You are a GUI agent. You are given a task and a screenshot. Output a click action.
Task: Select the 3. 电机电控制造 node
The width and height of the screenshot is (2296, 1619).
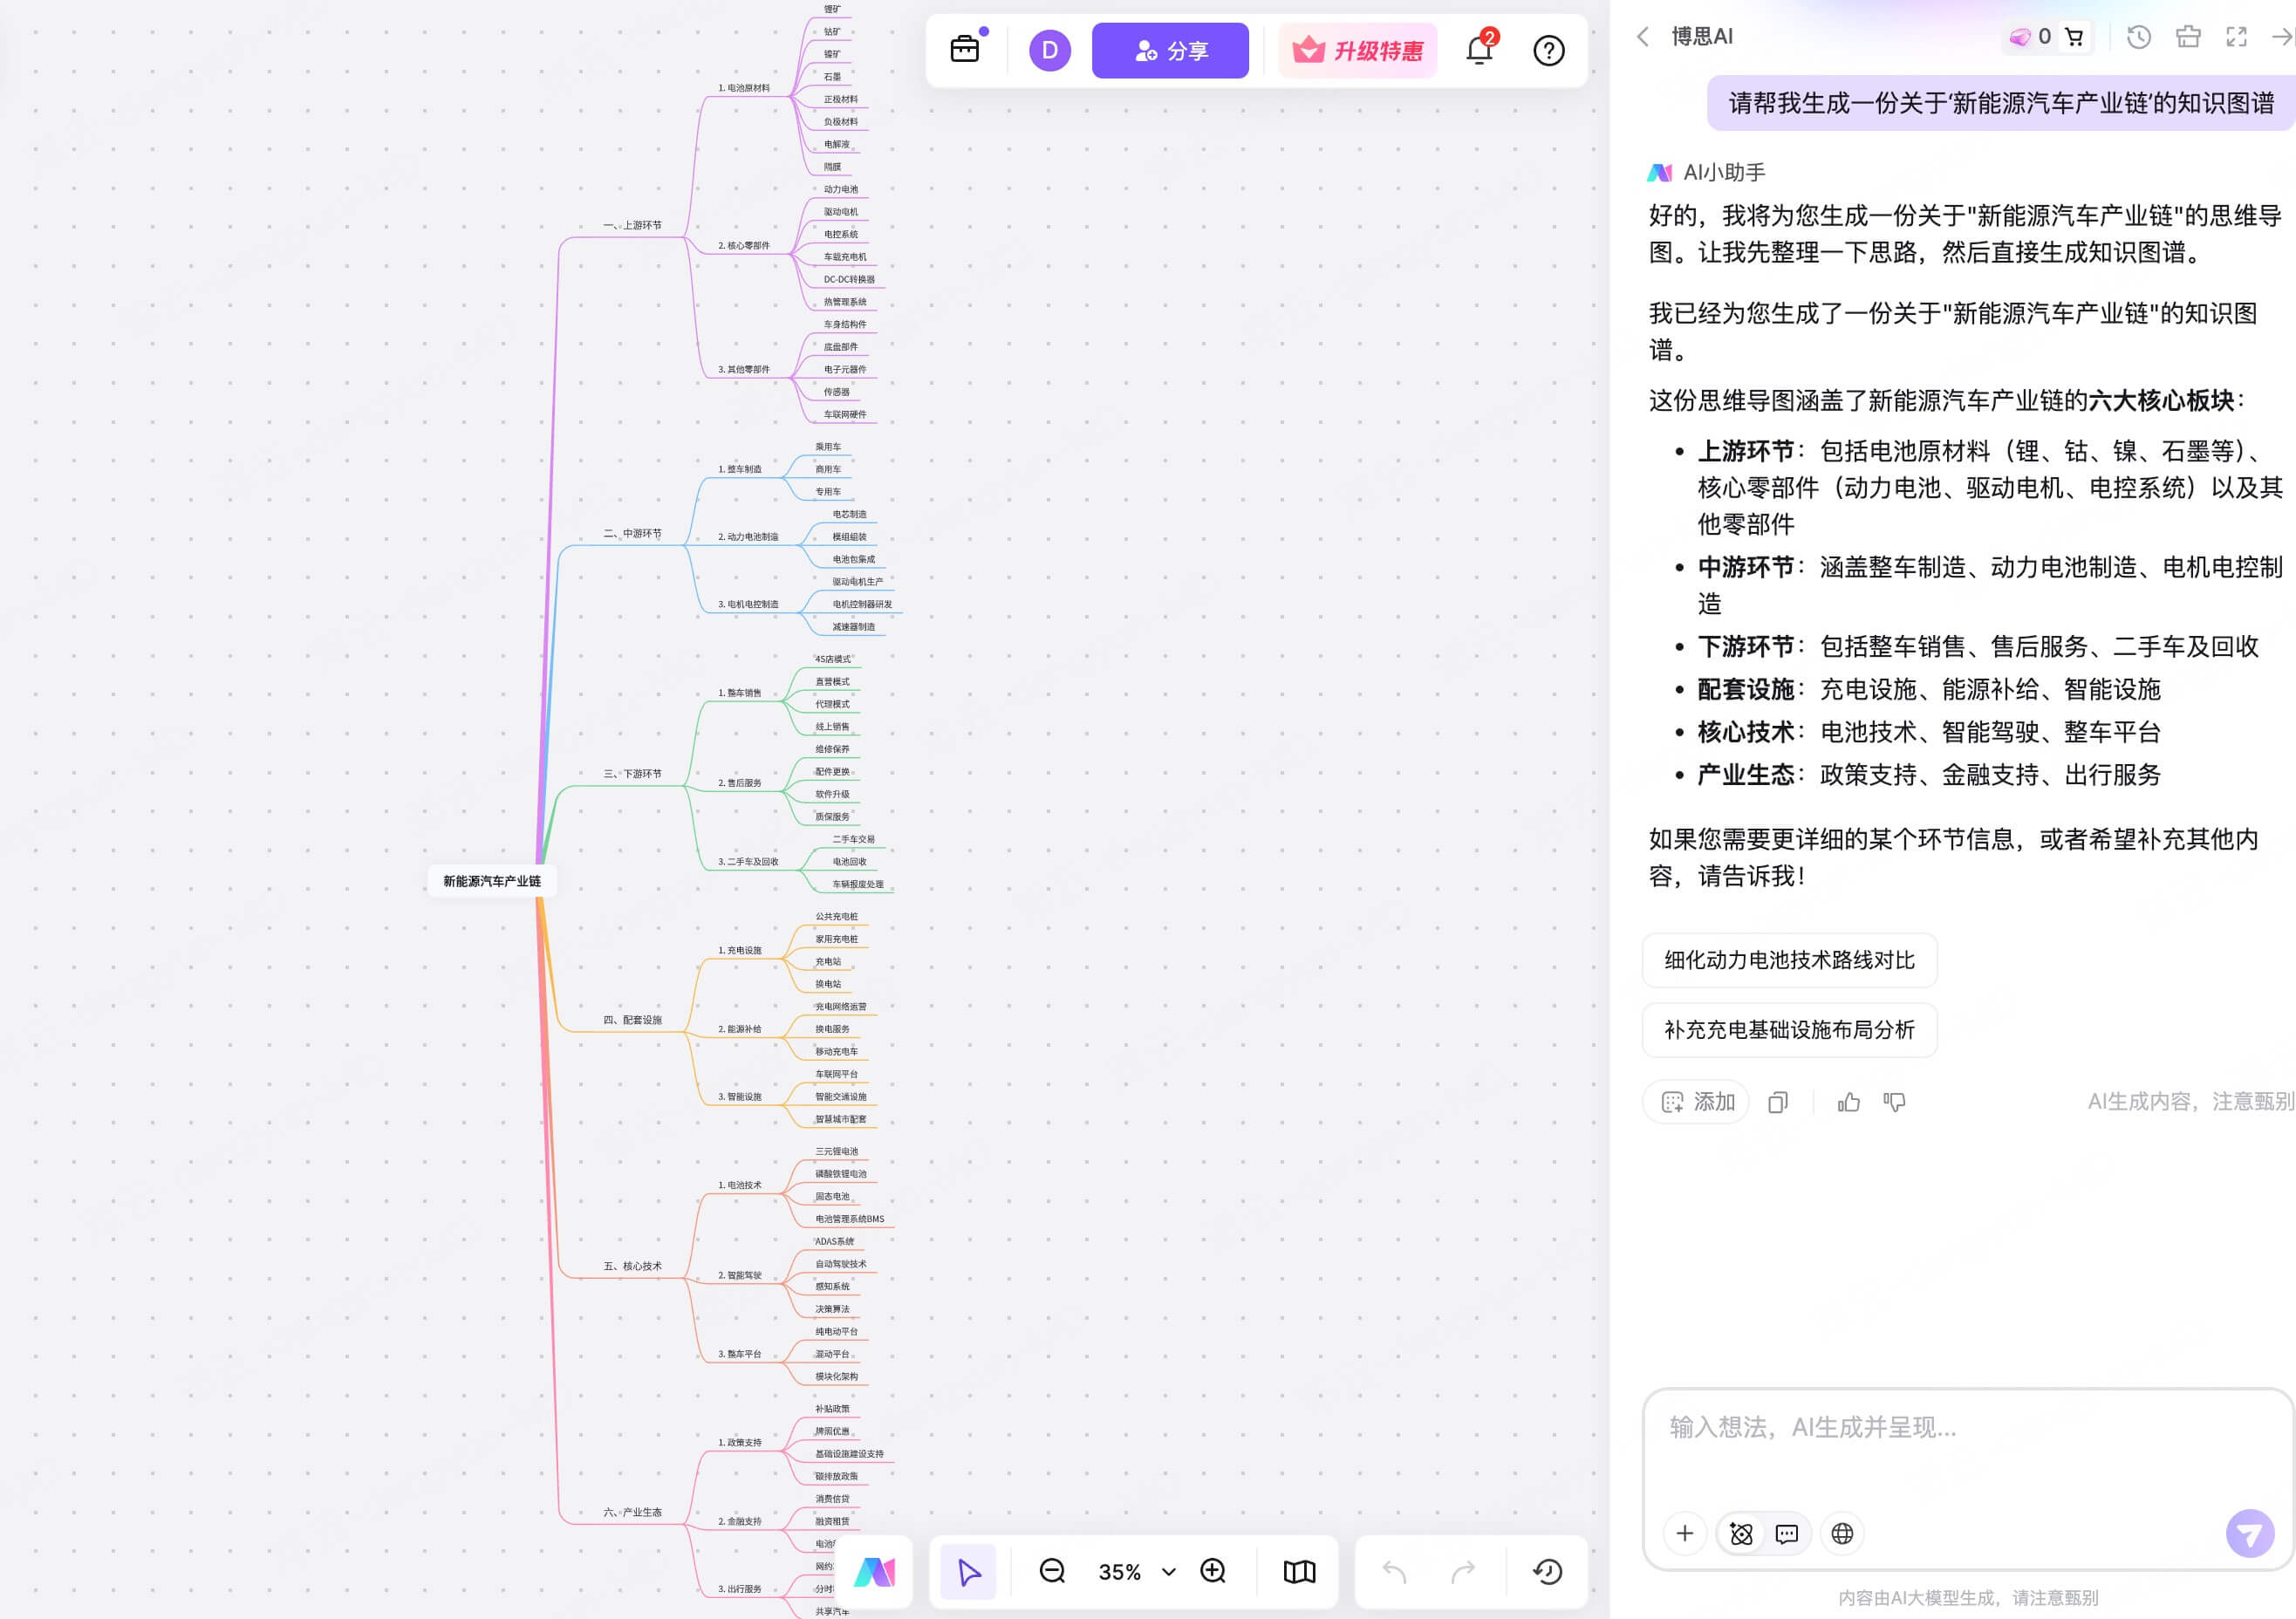point(748,605)
